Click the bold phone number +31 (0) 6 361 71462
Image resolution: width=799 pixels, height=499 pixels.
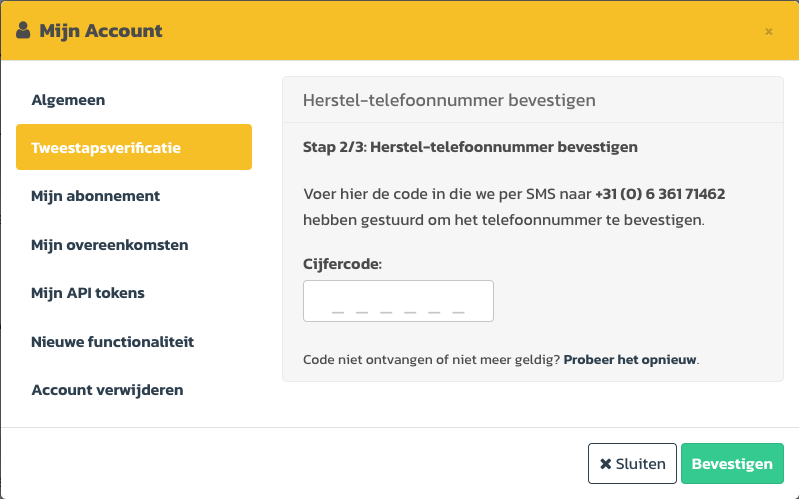(x=660, y=194)
